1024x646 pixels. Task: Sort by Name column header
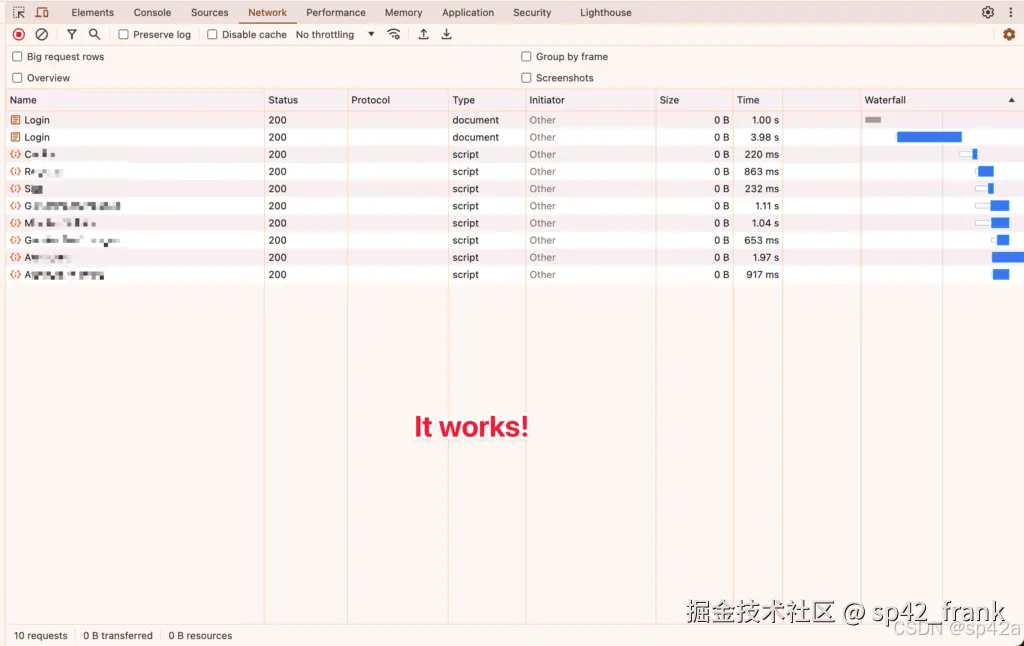[x=135, y=100]
